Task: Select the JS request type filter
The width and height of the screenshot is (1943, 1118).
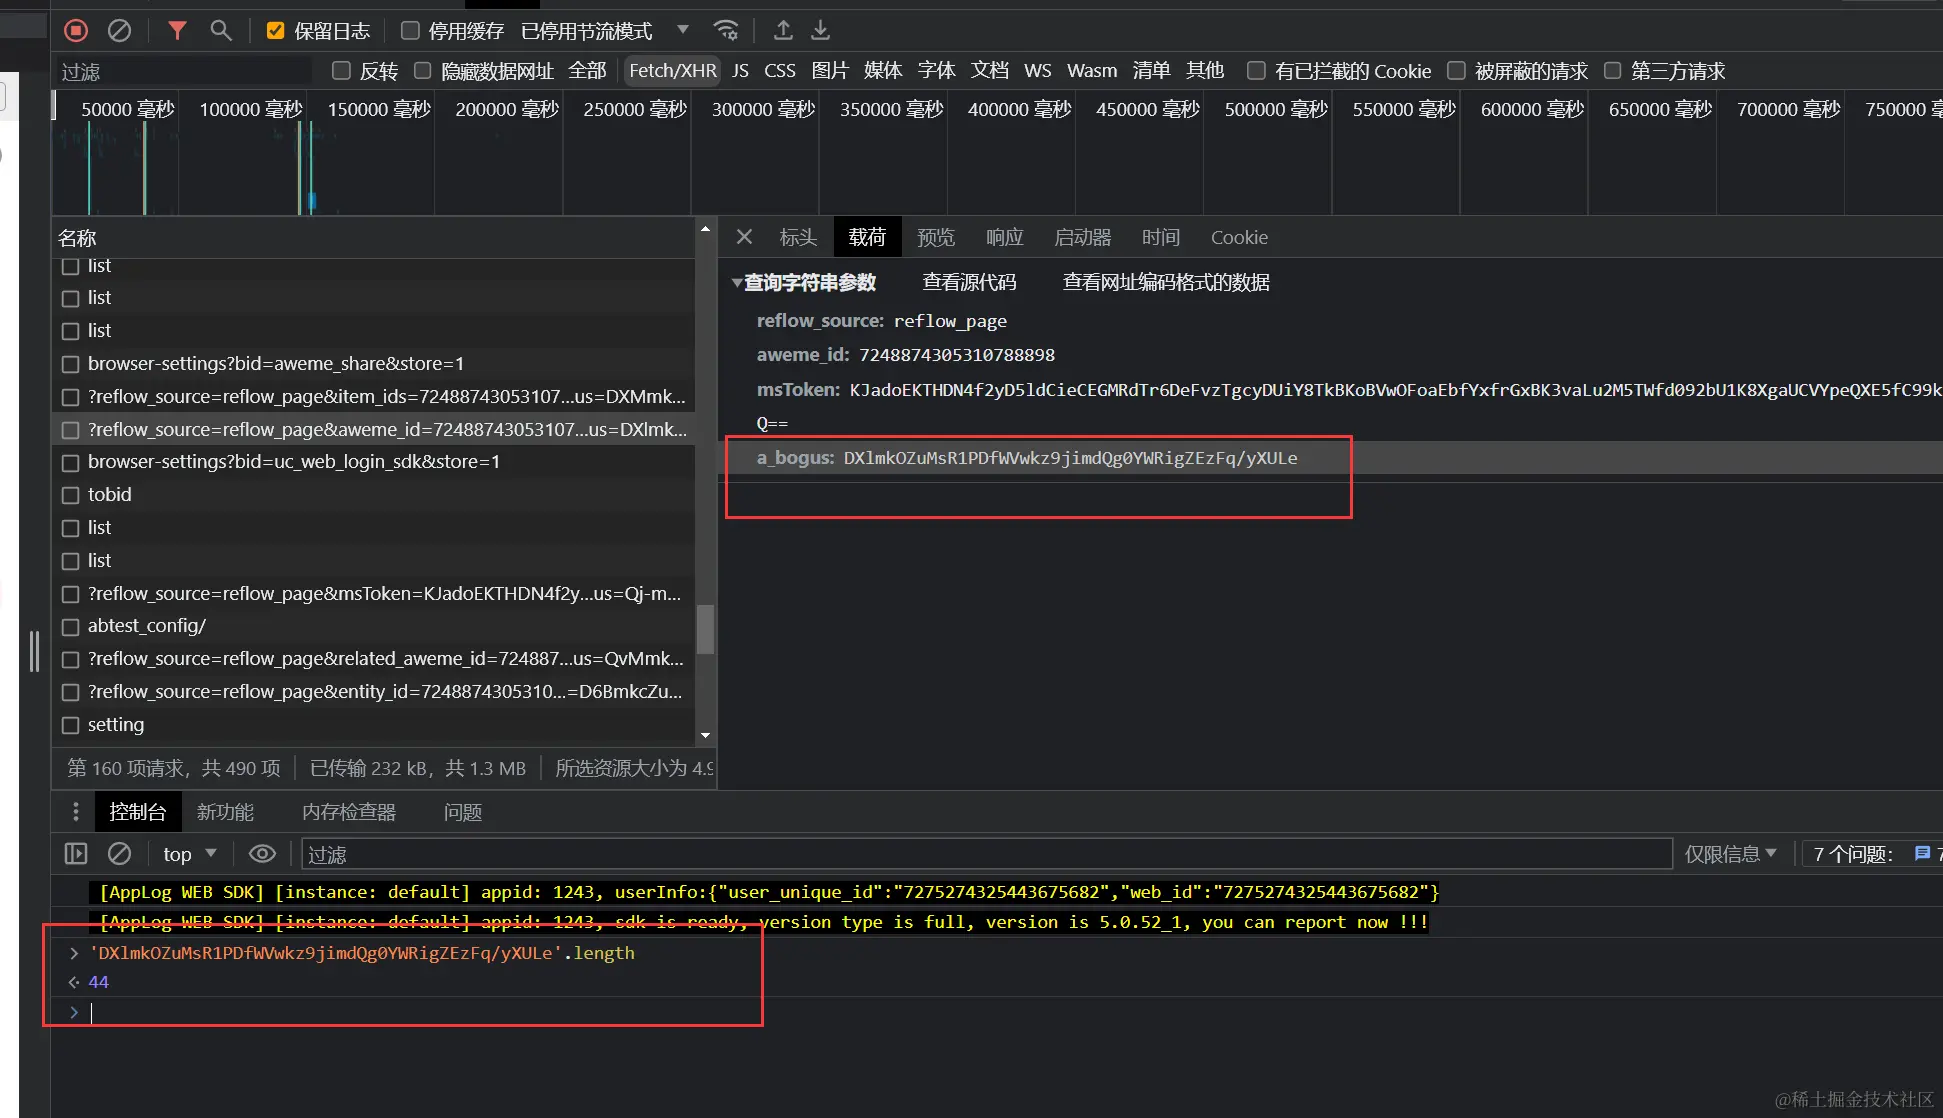Action: [x=740, y=71]
